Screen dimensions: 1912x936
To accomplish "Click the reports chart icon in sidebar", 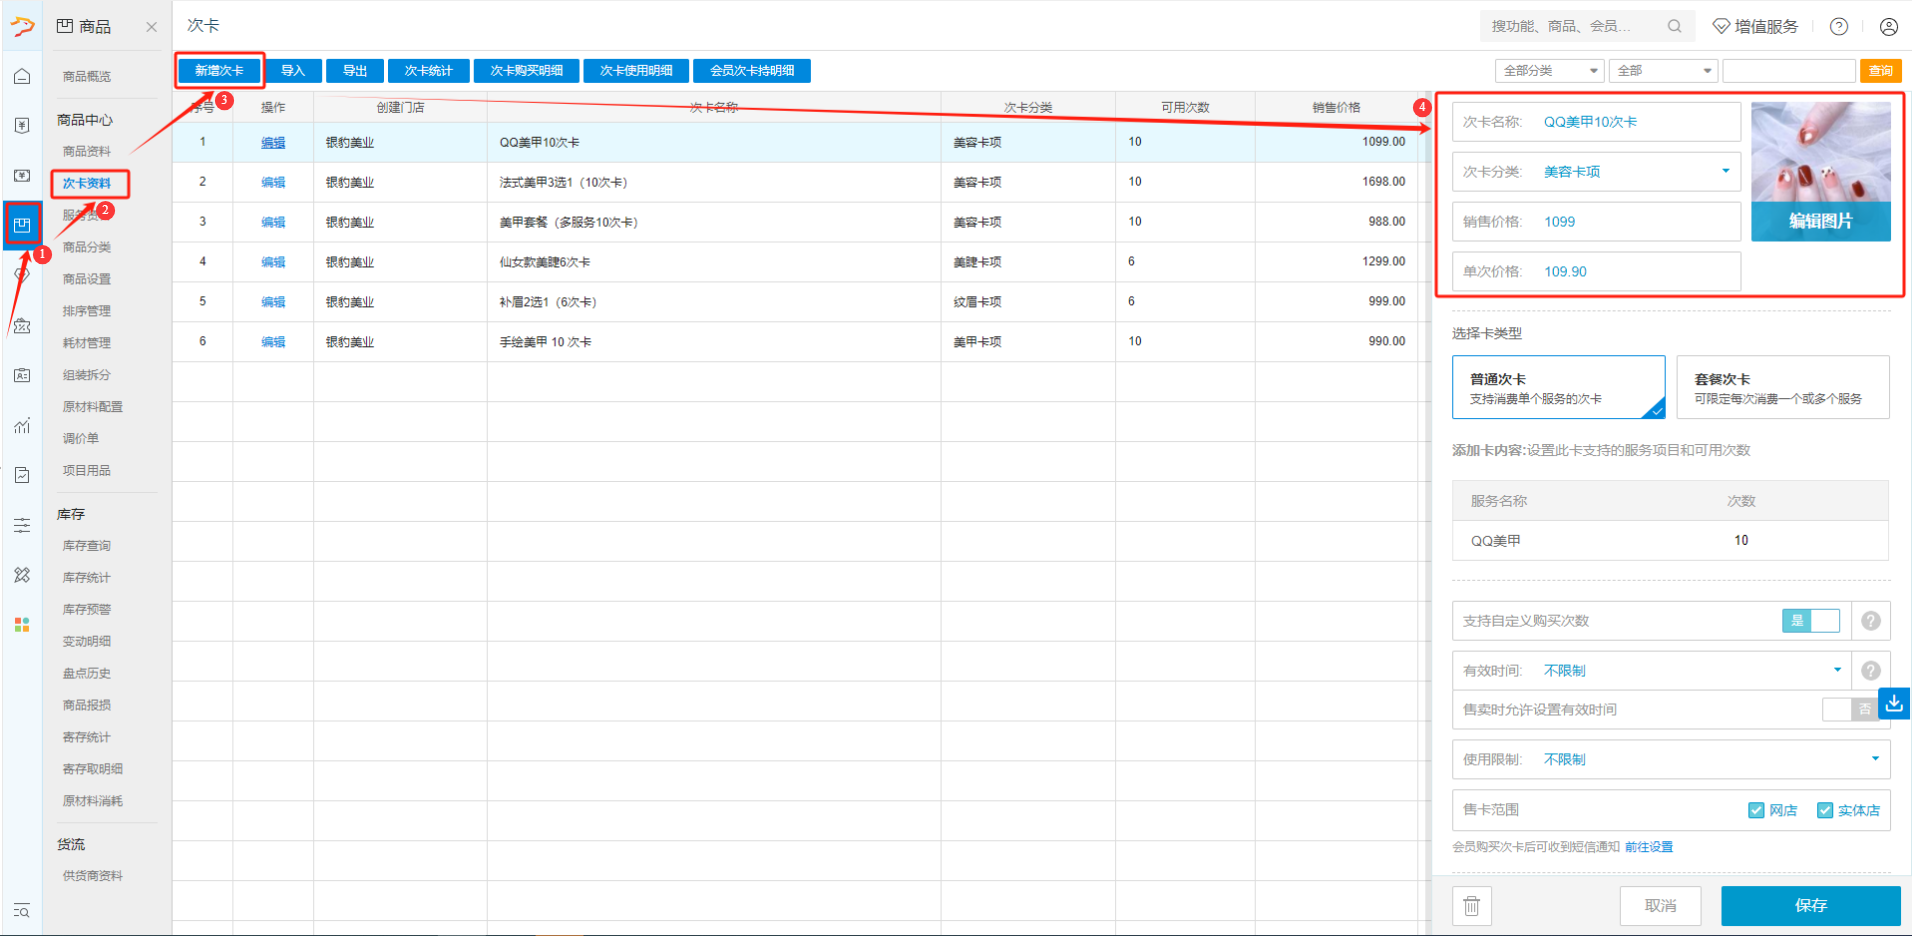I will pos(22,426).
